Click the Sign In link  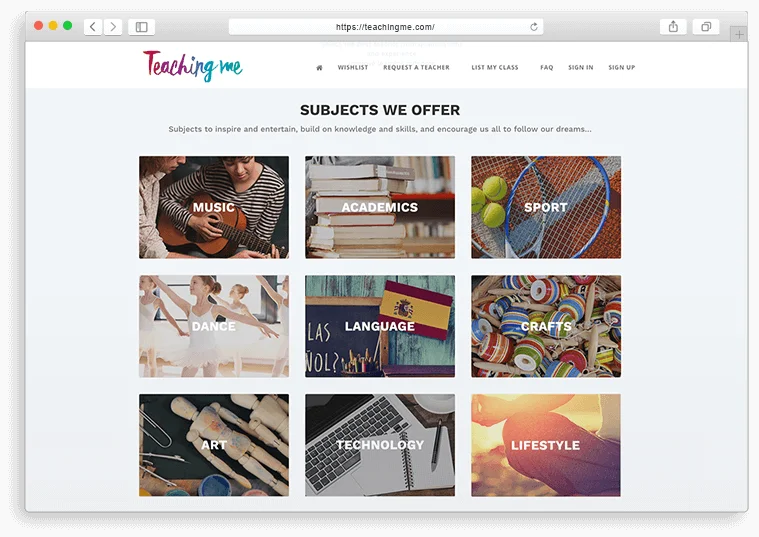580,67
